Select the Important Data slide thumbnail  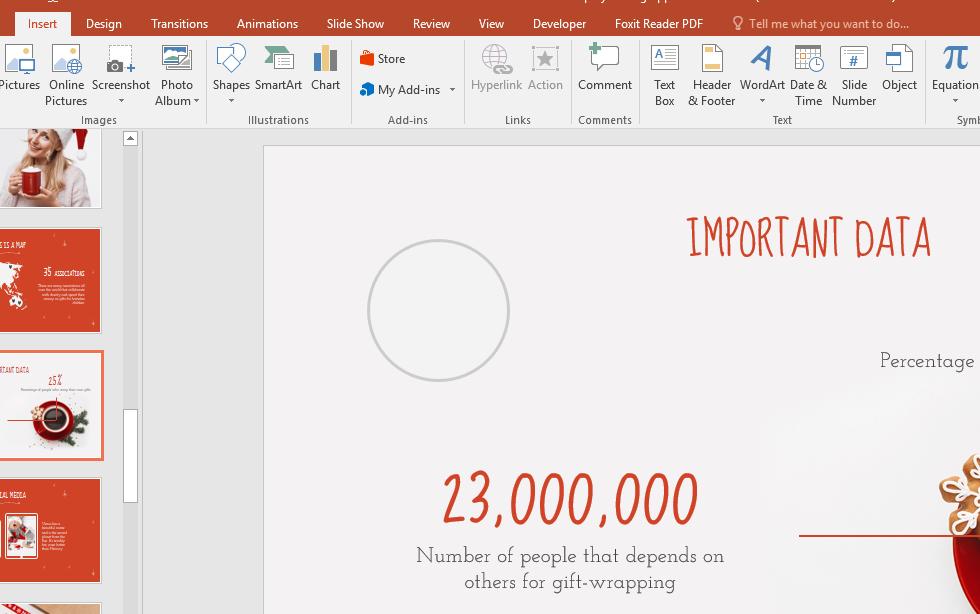tap(51, 405)
